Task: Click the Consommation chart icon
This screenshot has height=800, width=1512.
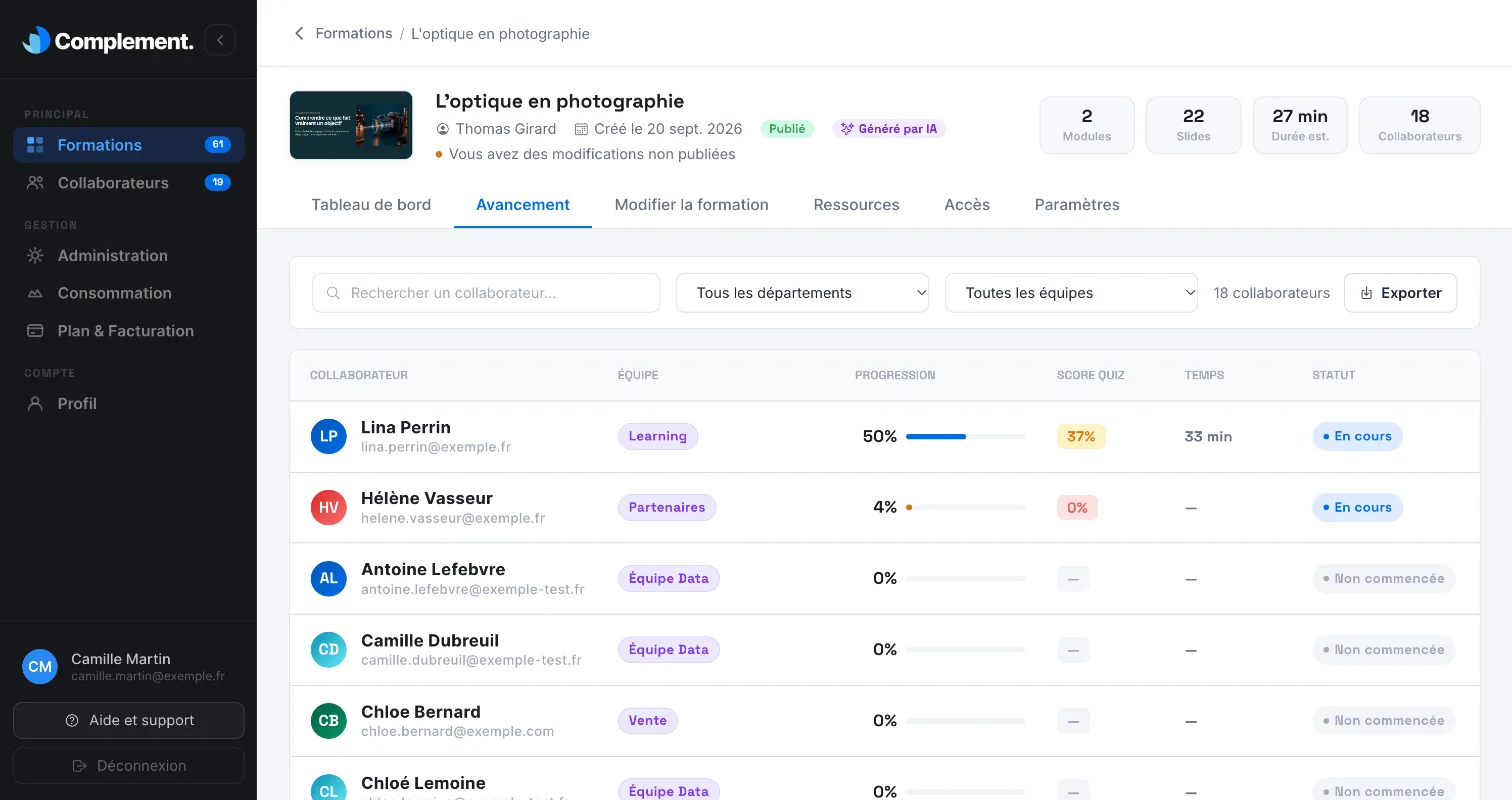Action: tap(35, 293)
